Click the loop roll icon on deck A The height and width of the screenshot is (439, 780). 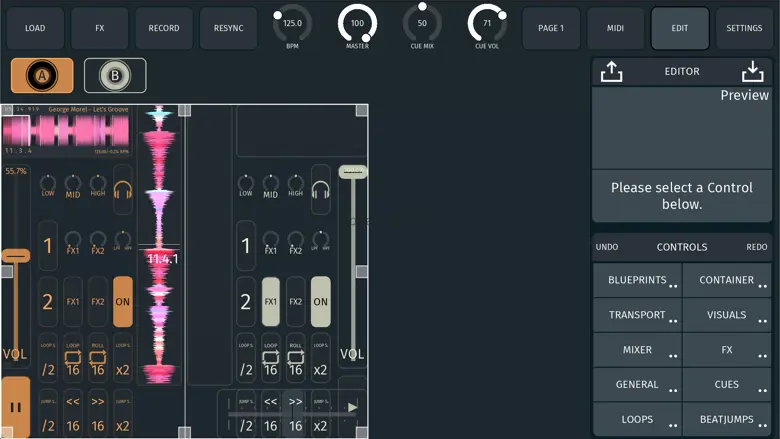click(x=98, y=356)
